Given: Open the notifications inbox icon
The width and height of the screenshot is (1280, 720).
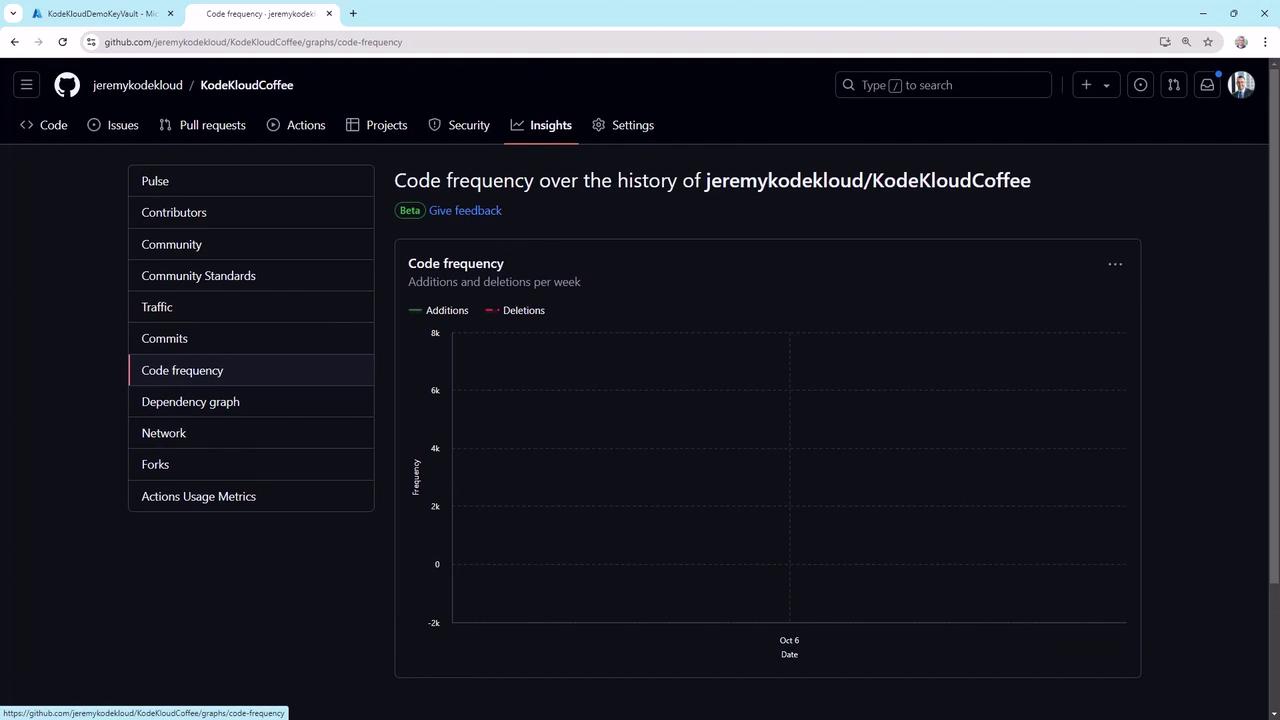Looking at the screenshot, I should (x=1207, y=85).
